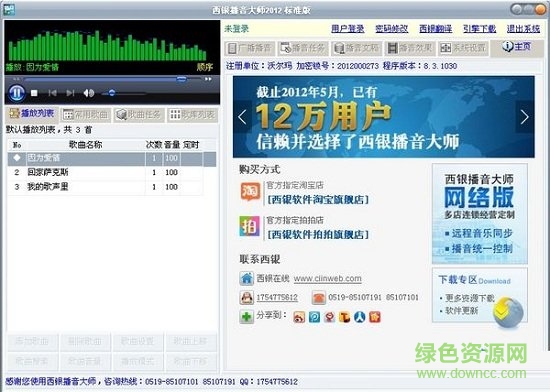Share via the last orange share icon

pyautogui.click(x=375, y=317)
